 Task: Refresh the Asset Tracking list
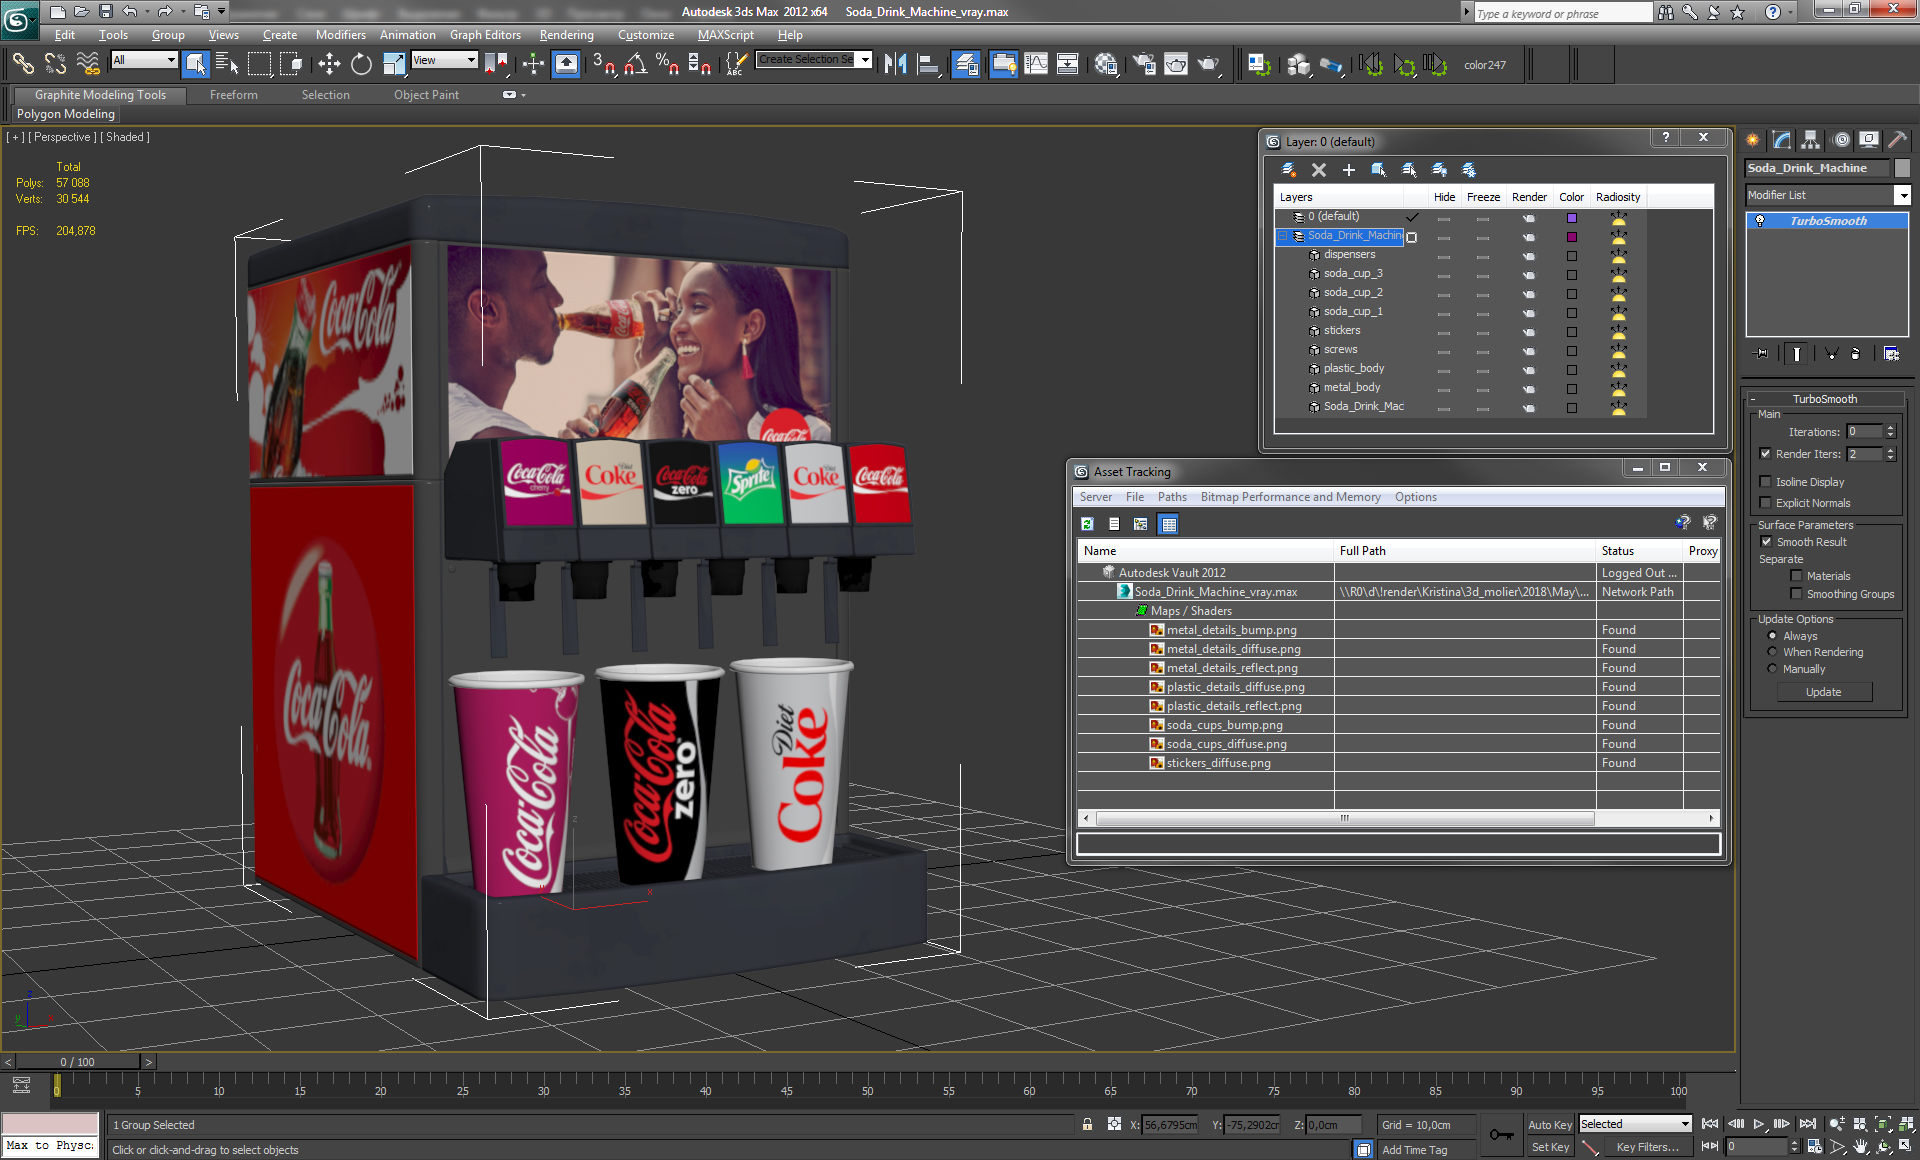pyautogui.click(x=1087, y=524)
